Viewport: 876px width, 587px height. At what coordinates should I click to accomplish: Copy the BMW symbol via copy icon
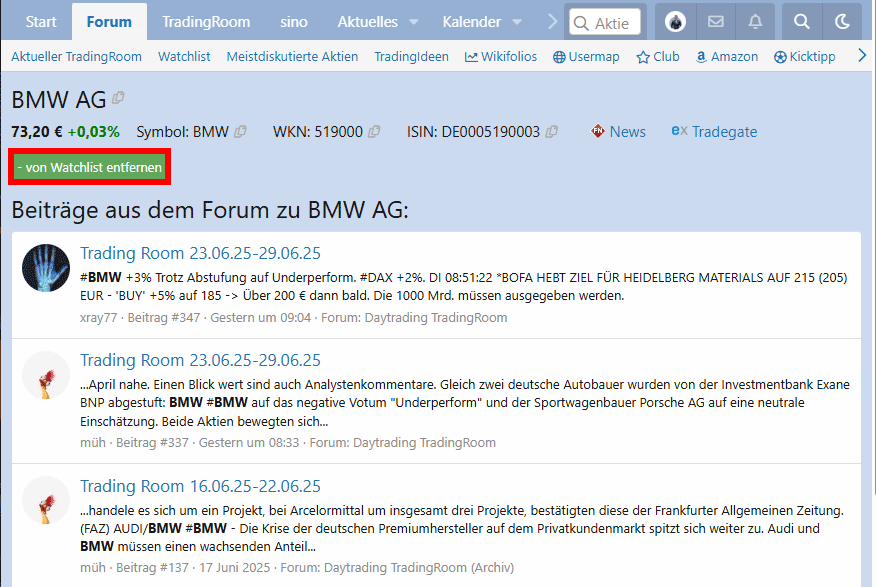point(240,132)
